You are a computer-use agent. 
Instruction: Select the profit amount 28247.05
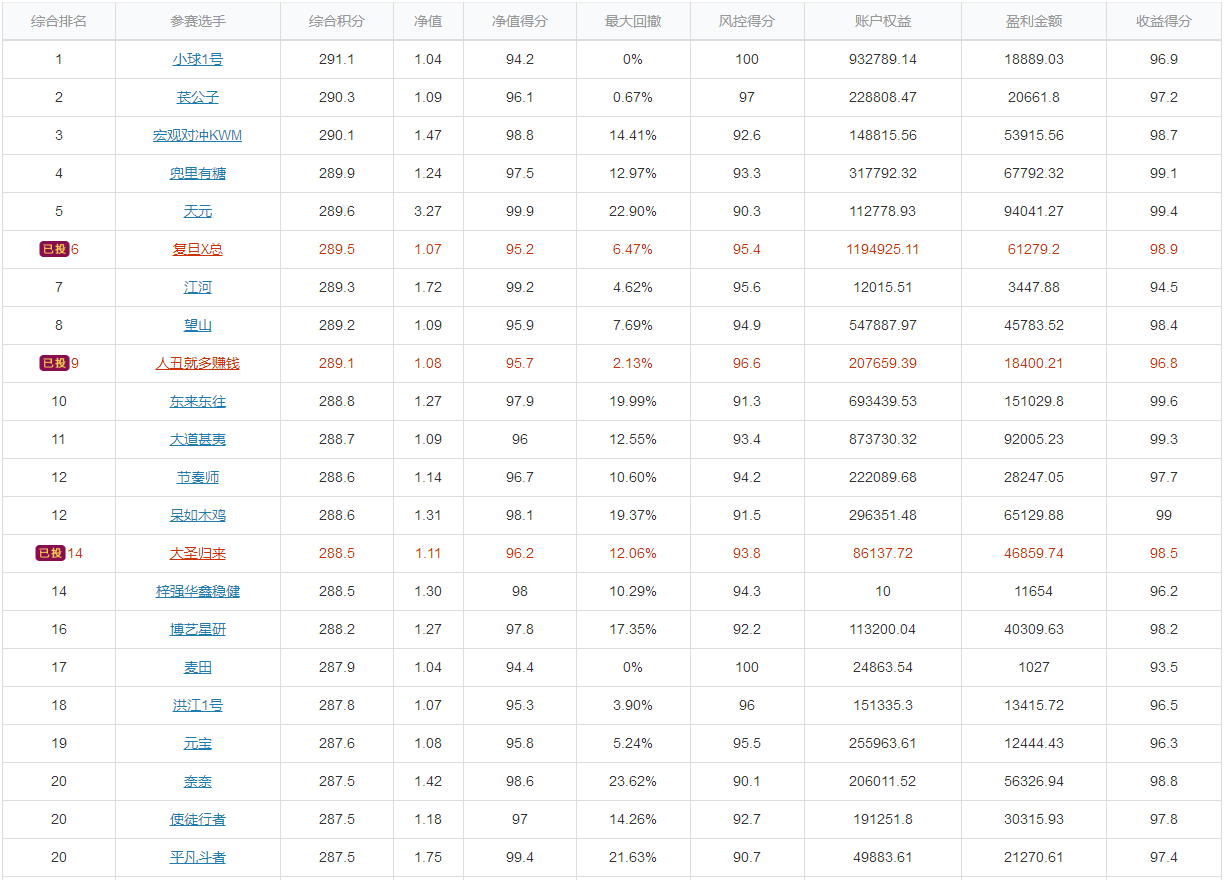1033,477
